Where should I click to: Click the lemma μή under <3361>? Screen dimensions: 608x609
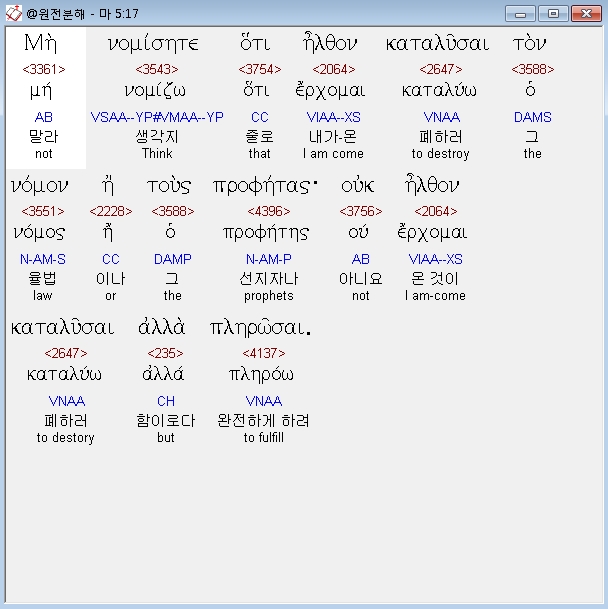point(41,91)
